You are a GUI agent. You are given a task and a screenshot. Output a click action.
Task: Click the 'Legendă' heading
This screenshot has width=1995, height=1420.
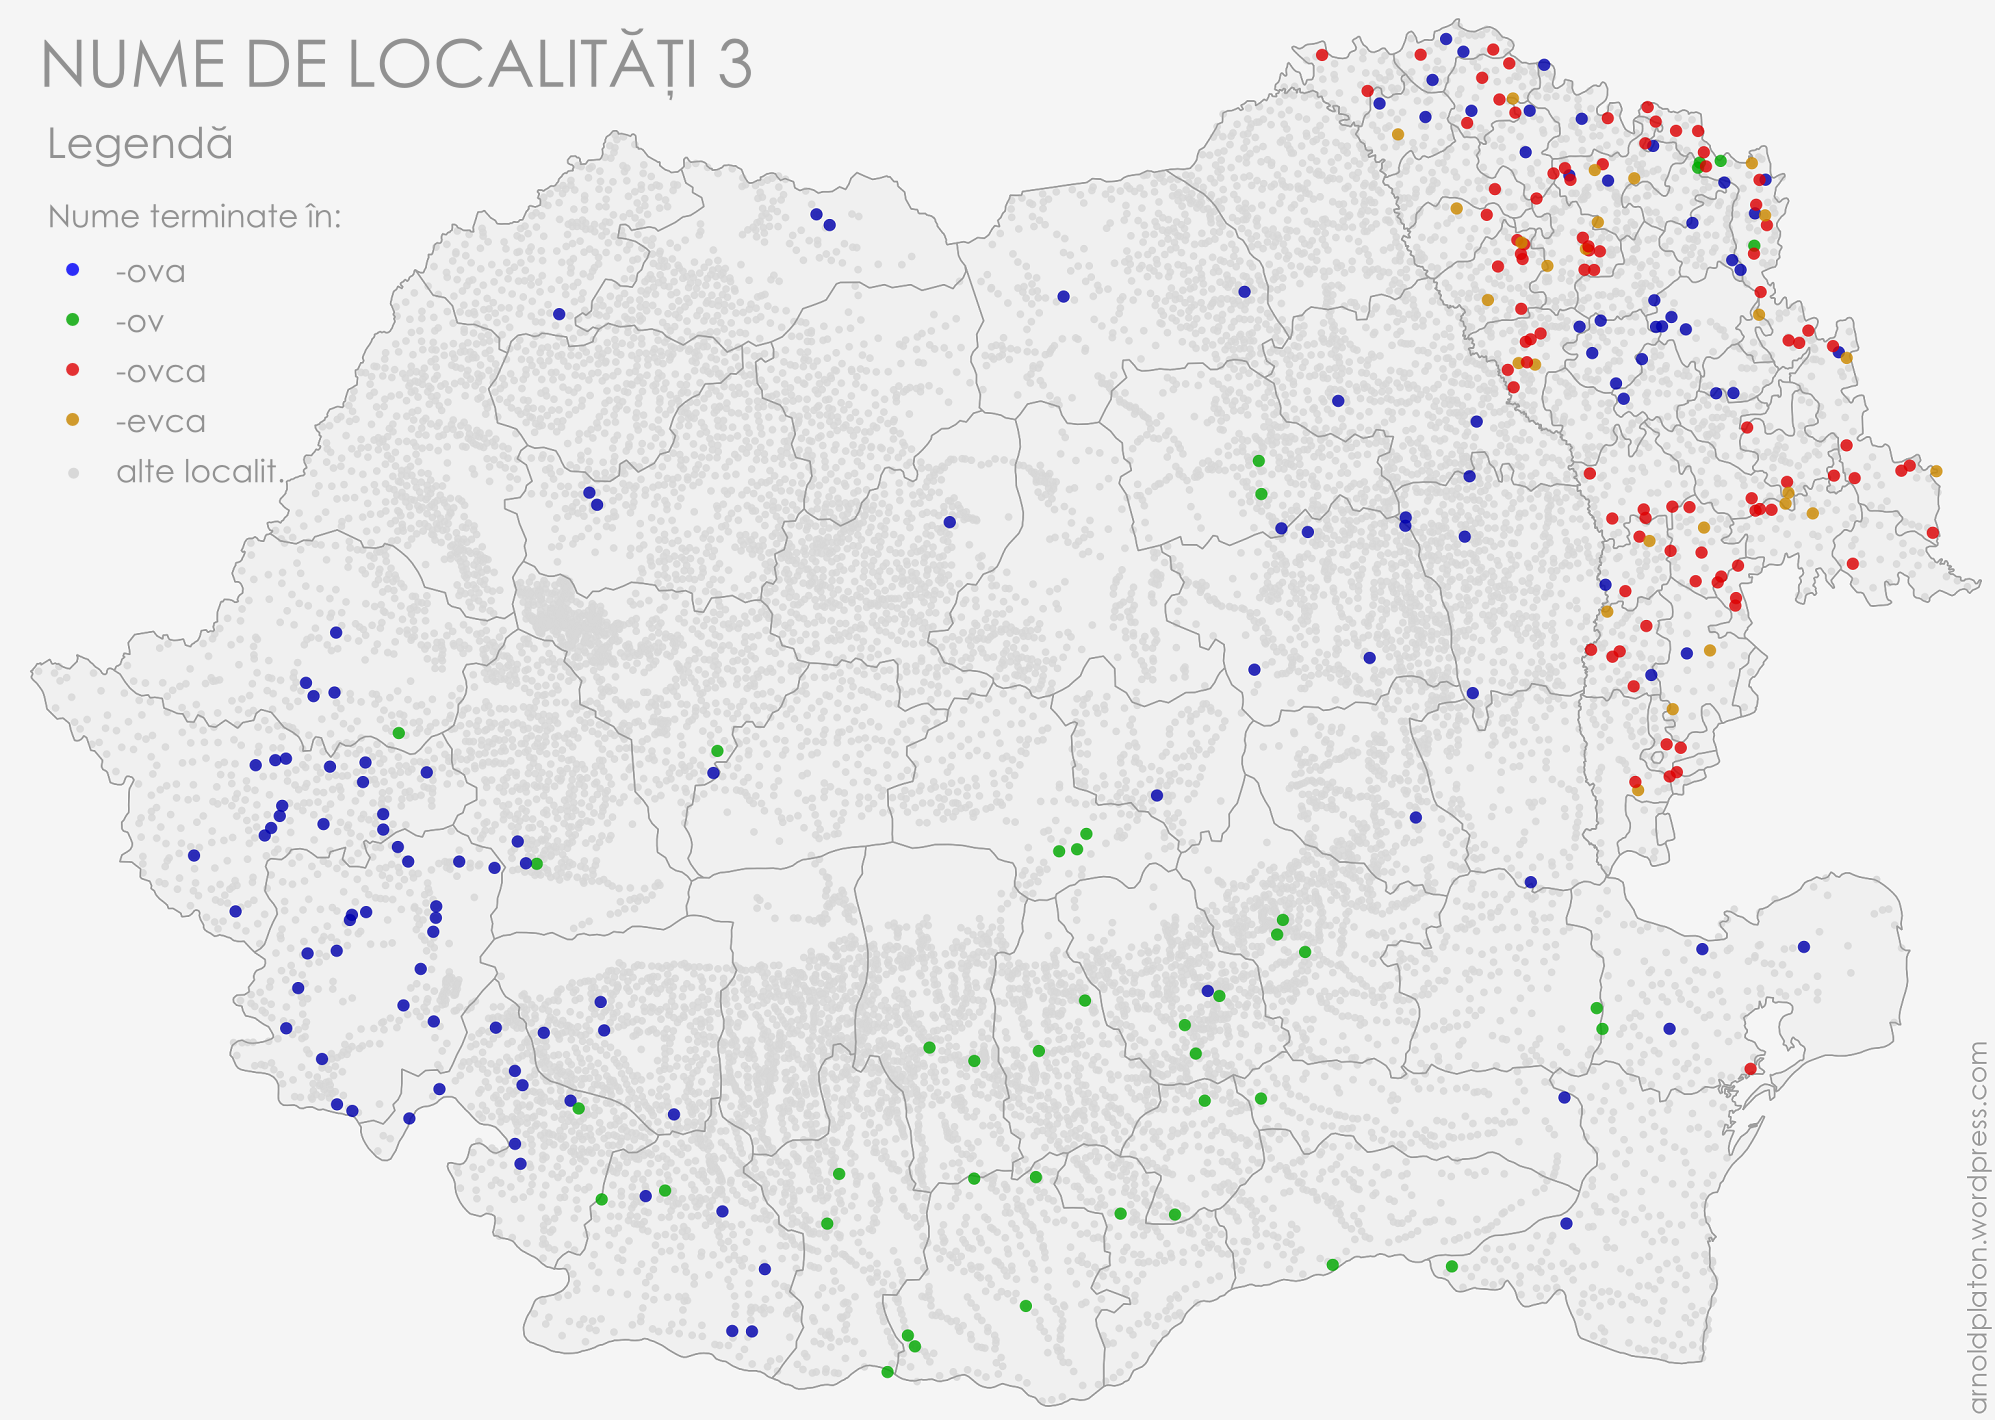(x=140, y=145)
